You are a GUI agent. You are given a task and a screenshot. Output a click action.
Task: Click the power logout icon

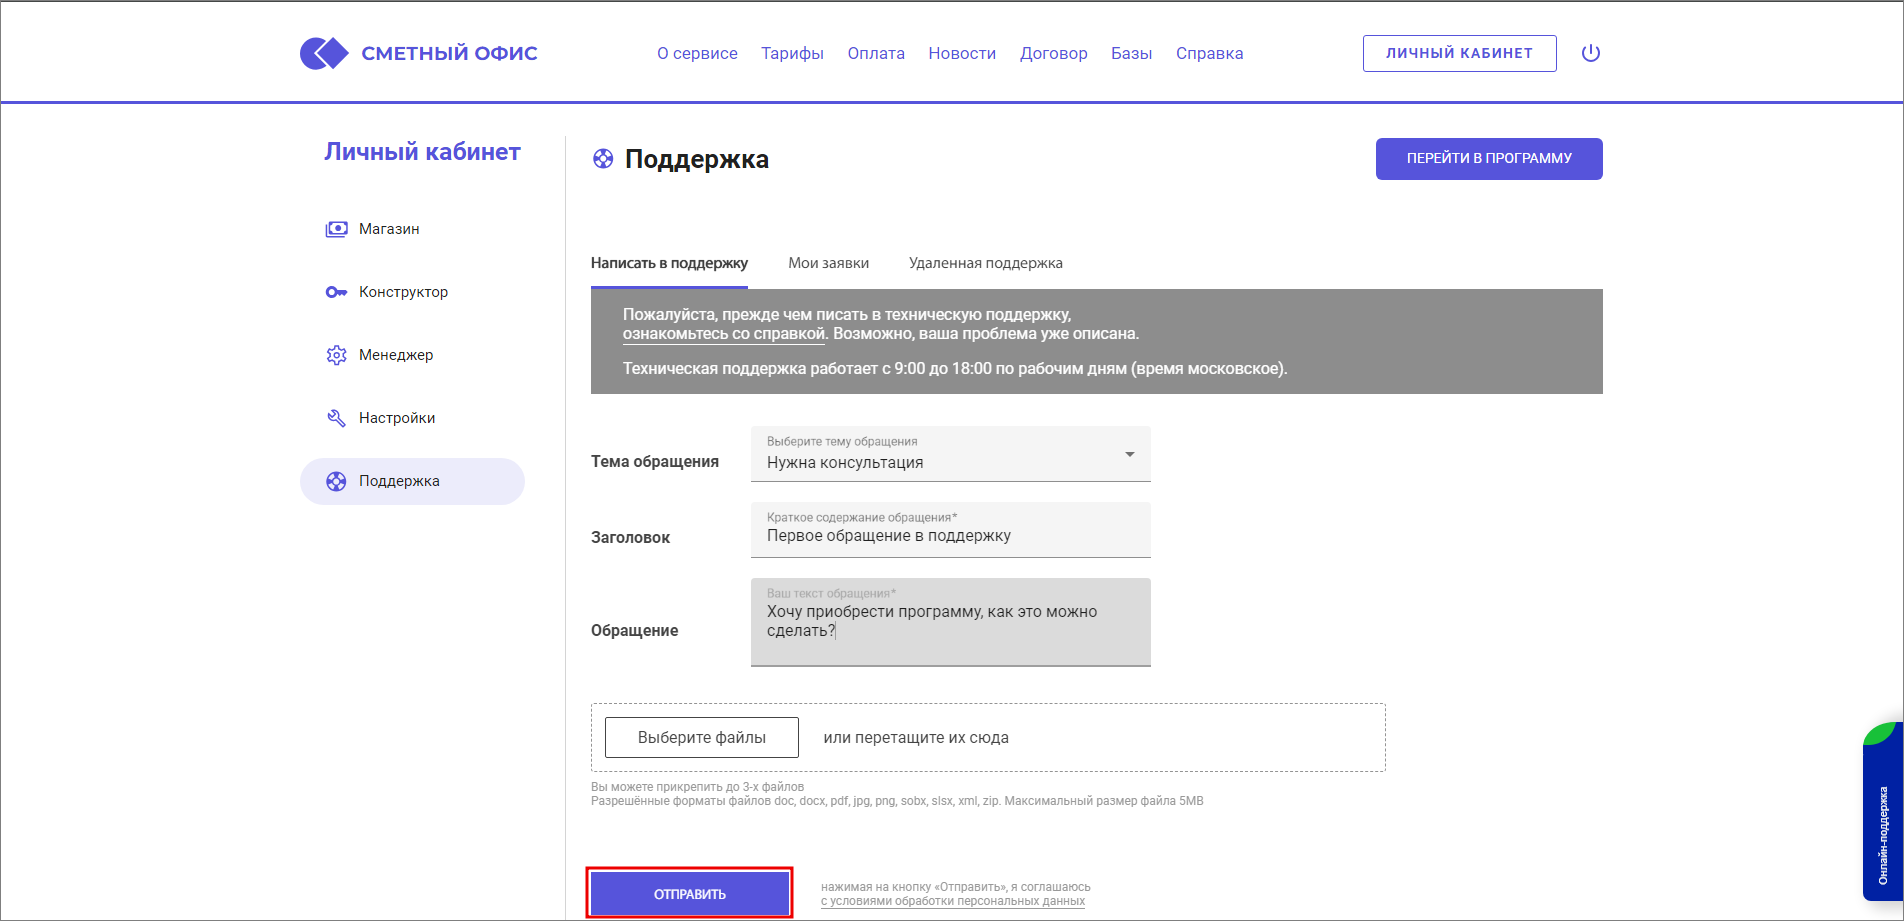pyautogui.click(x=1590, y=53)
